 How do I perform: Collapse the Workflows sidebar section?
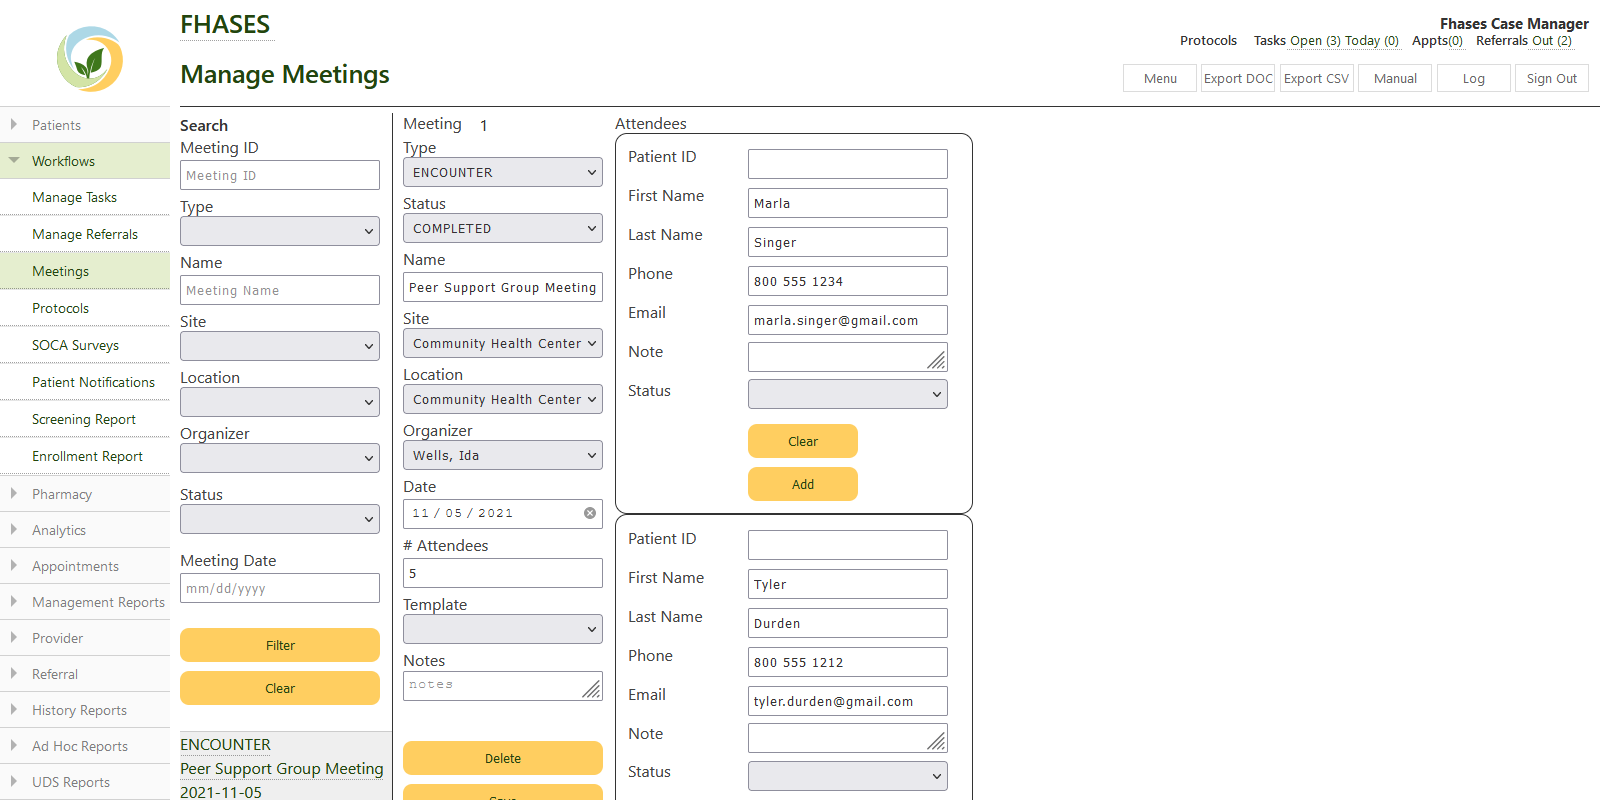click(85, 161)
